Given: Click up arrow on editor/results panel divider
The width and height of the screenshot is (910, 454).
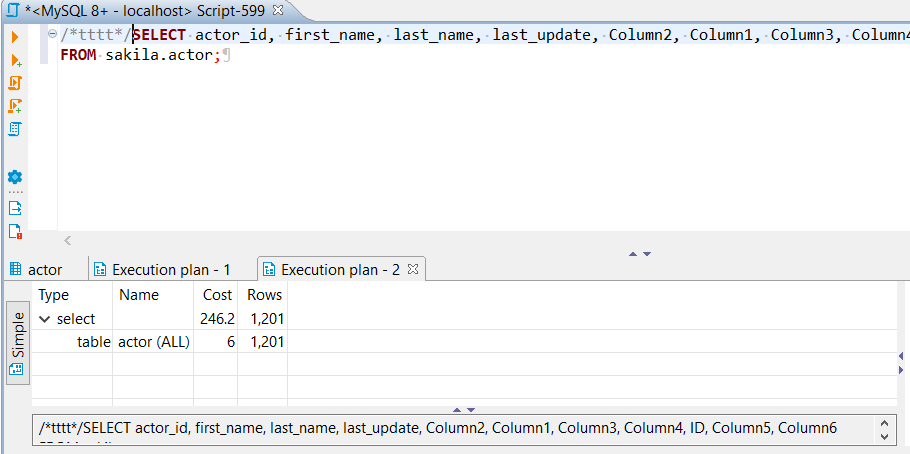Looking at the screenshot, I should [x=633, y=254].
